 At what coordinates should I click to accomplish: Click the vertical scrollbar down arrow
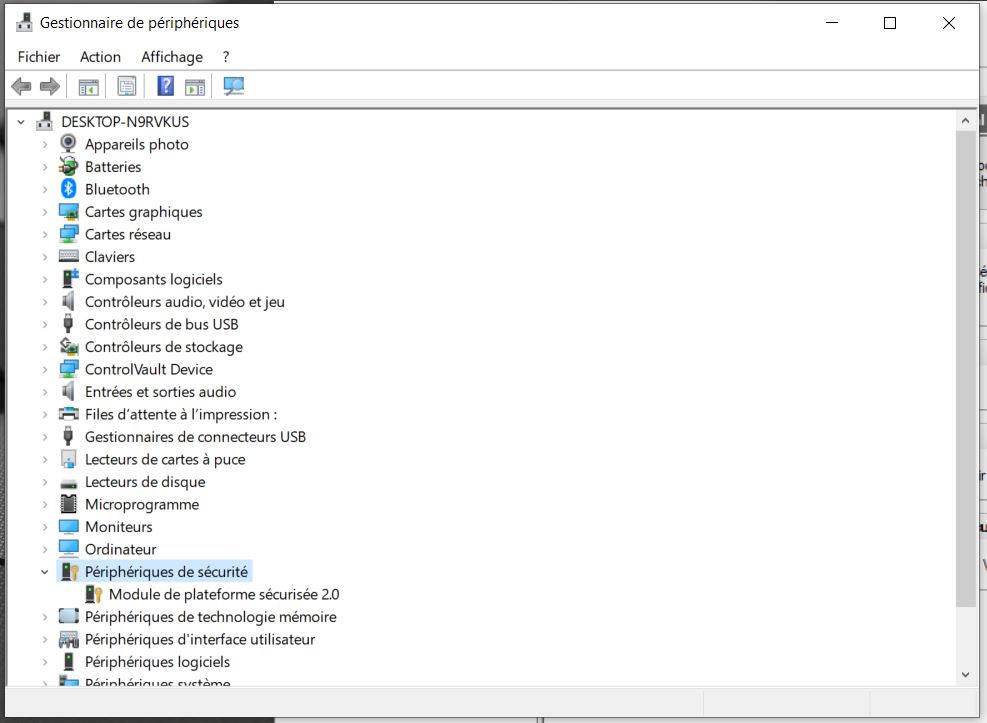[965, 675]
